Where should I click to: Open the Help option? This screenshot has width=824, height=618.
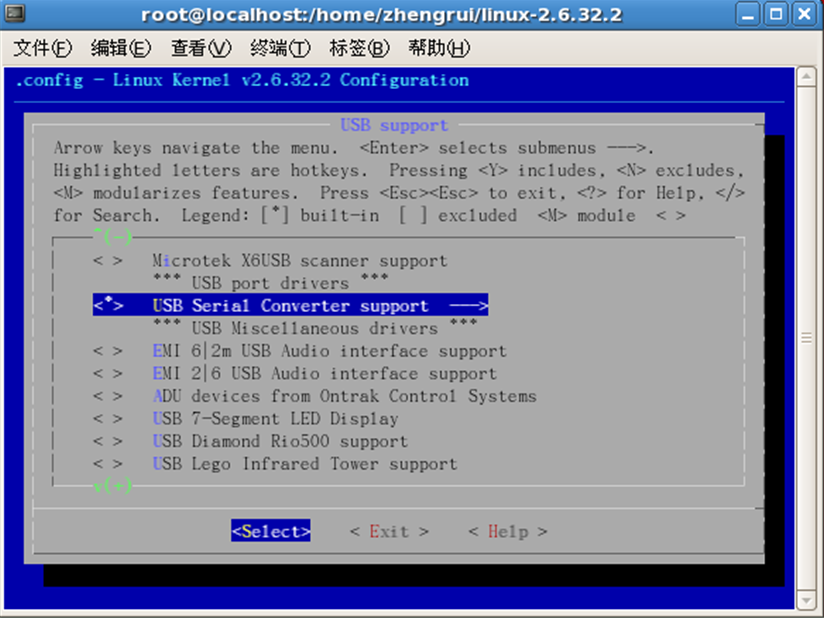[x=507, y=531]
